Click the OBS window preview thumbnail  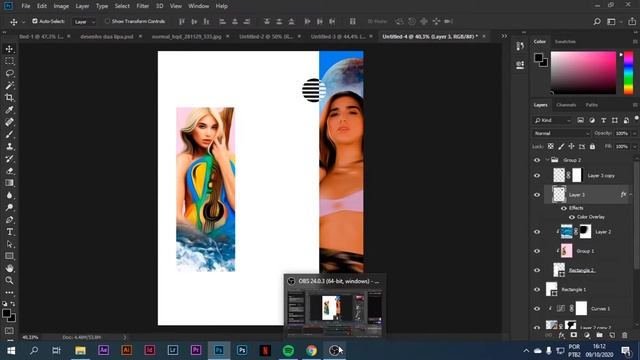coord(335,312)
